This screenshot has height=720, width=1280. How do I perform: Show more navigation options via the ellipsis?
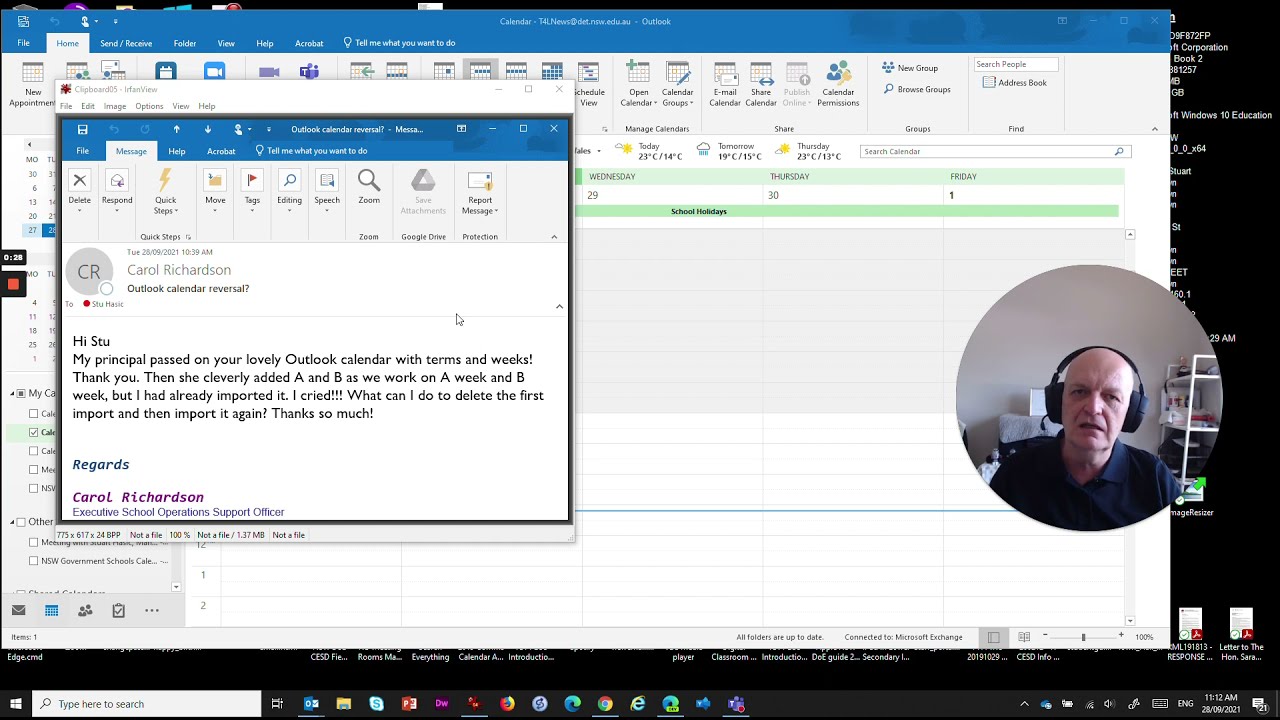152,610
